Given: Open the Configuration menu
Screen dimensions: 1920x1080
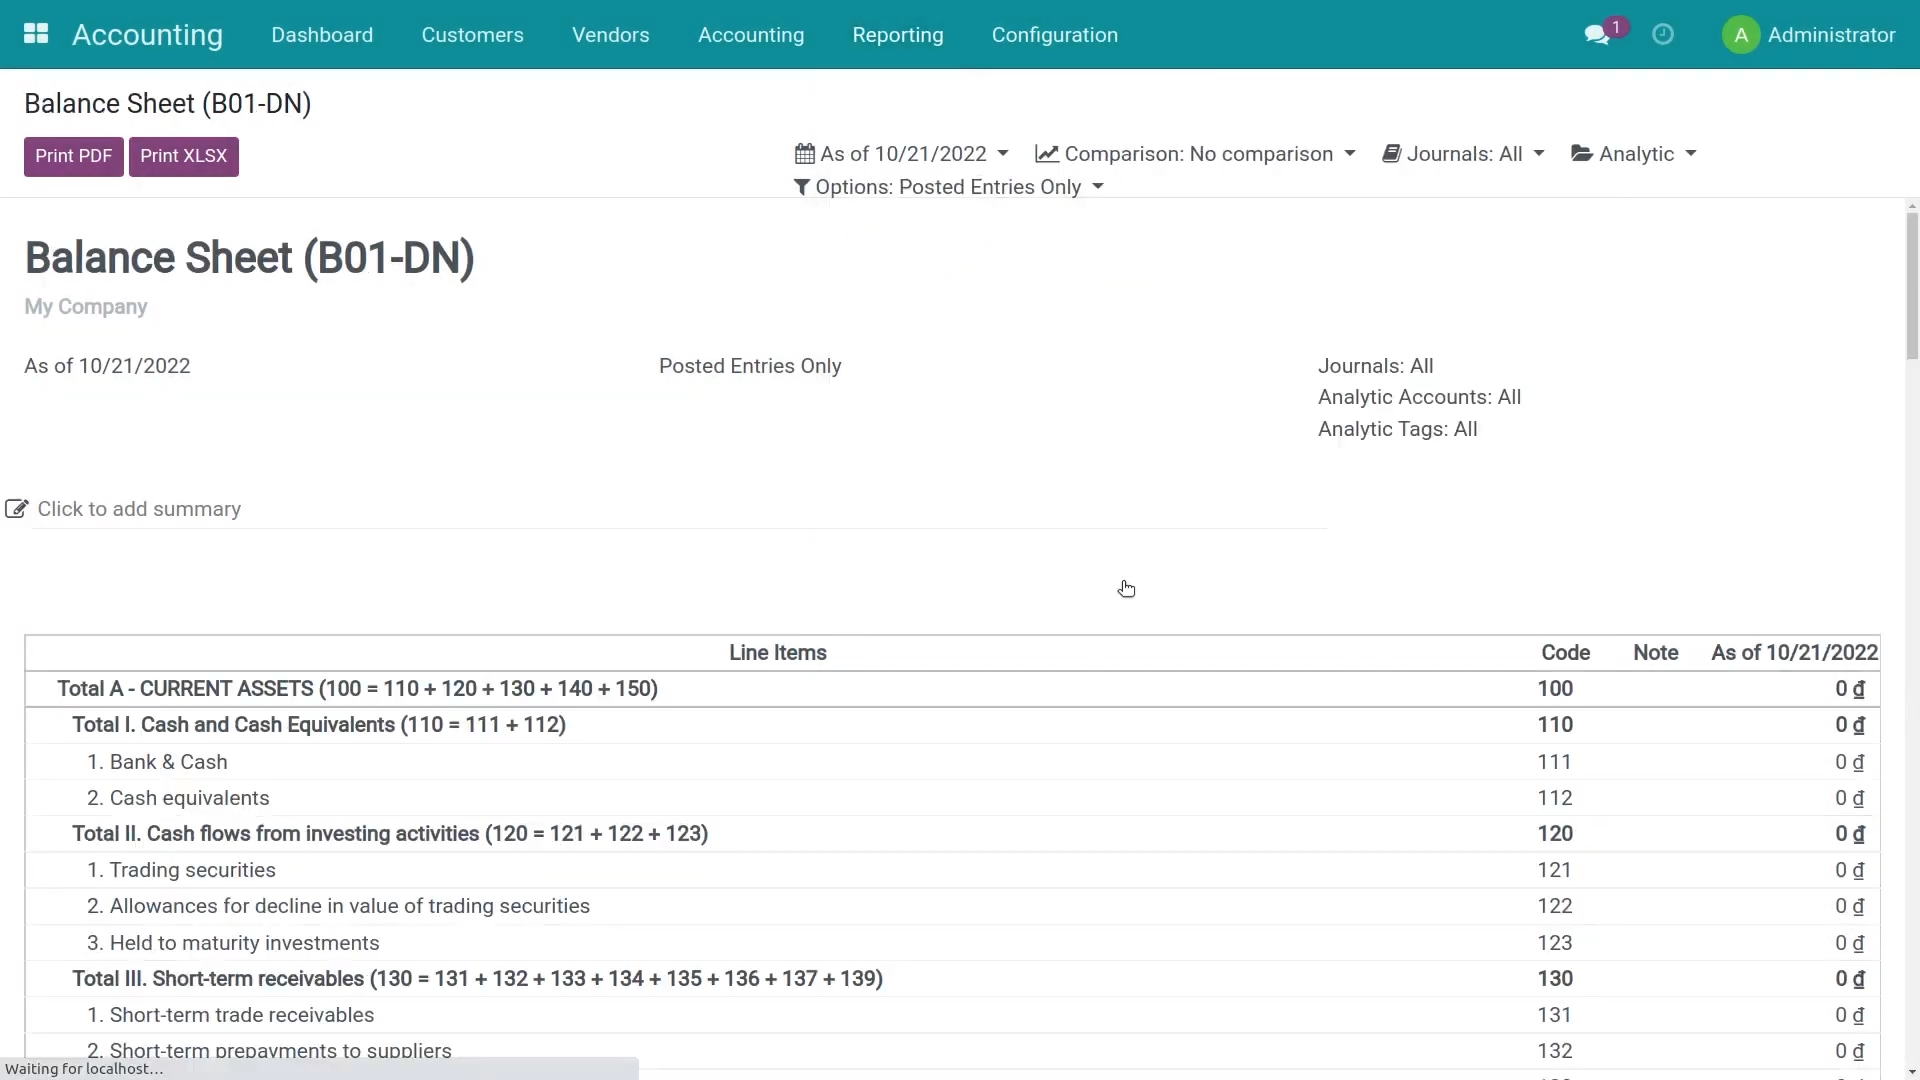Looking at the screenshot, I should click(x=1054, y=35).
